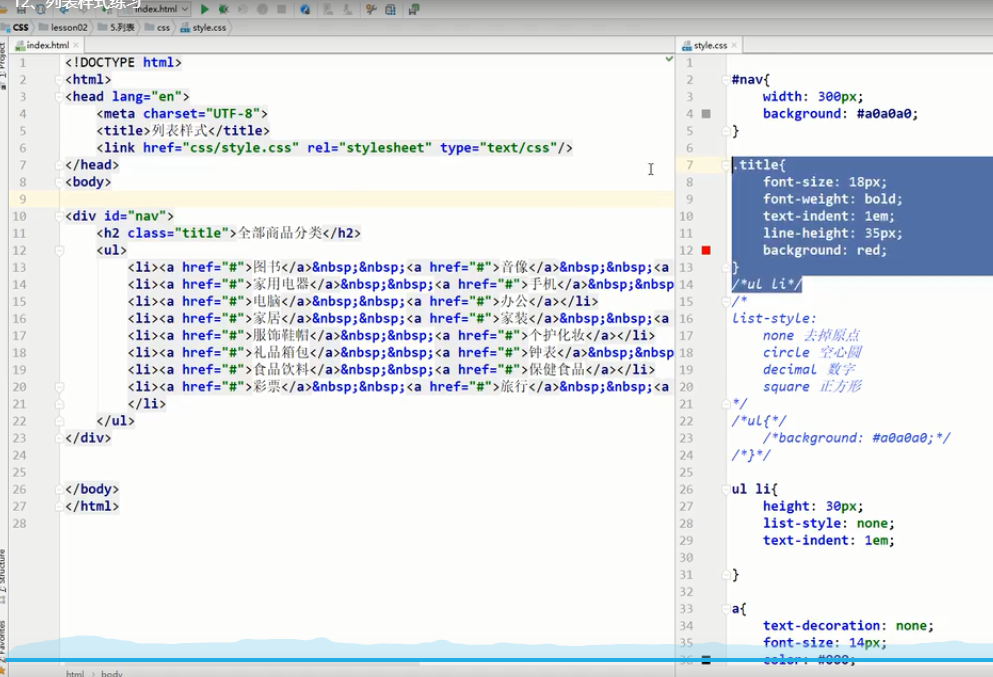Close the style.css editor tab

click(735, 46)
